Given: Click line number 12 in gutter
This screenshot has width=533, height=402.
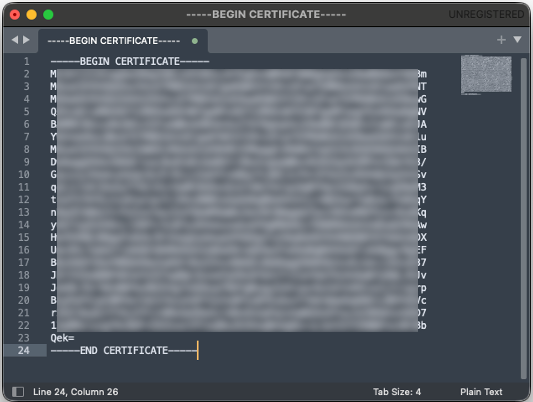Looking at the screenshot, I should click(x=24, y=199).
